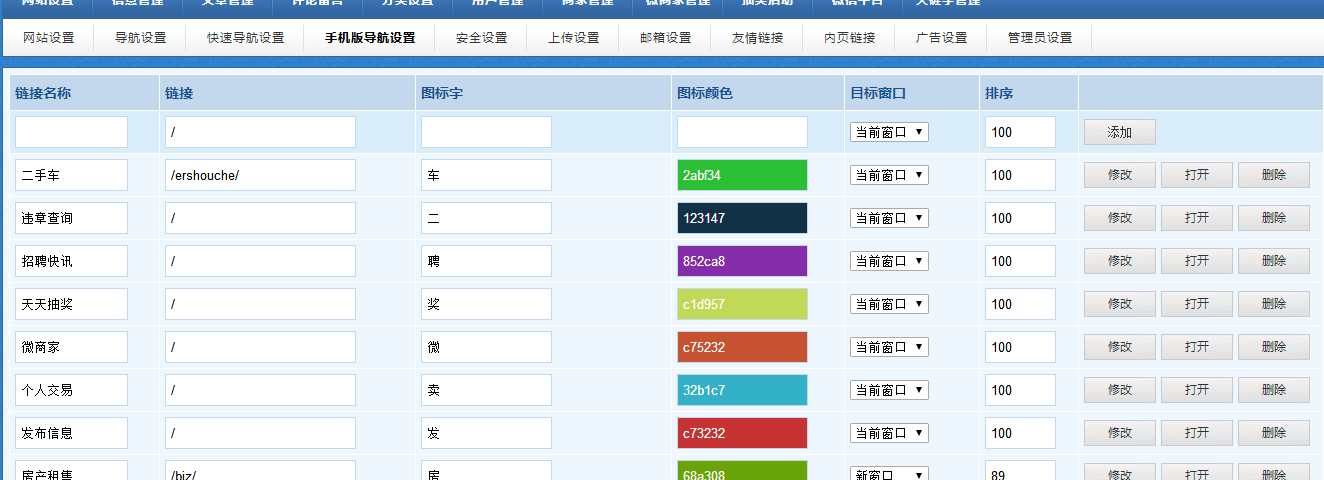Expand target window dropdown for 天天抽奖 row

pyautogui.click(x=889, y=304)
